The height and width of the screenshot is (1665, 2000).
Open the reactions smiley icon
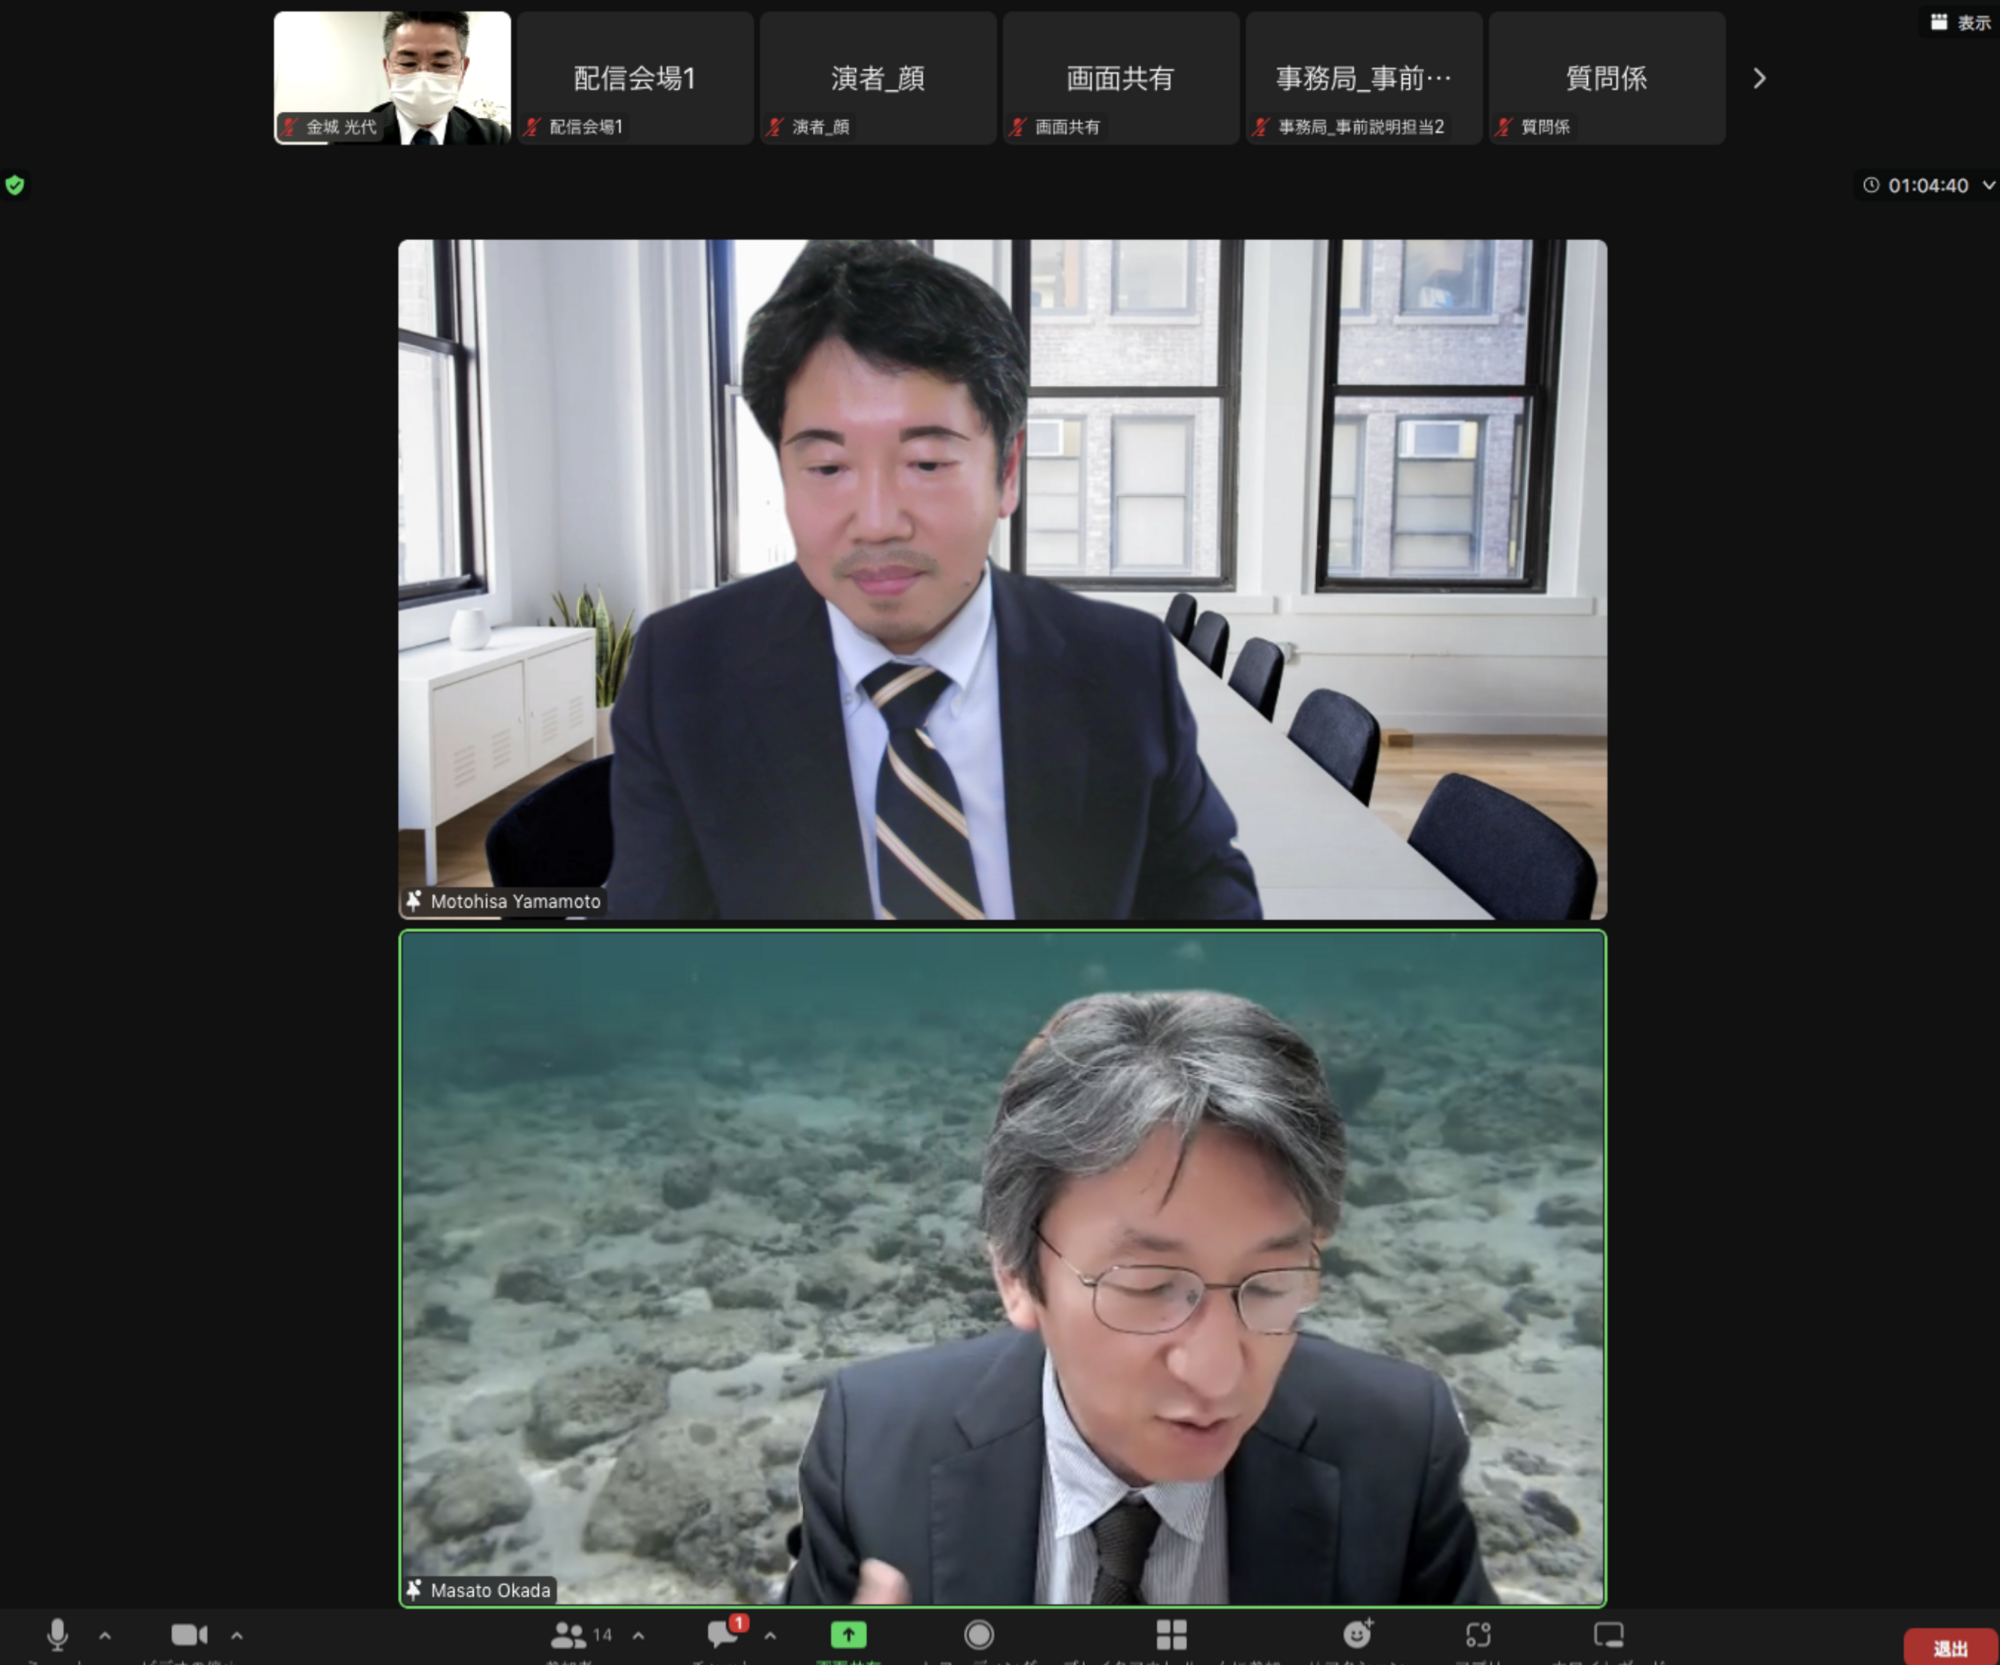(x=1356, y=1634)
